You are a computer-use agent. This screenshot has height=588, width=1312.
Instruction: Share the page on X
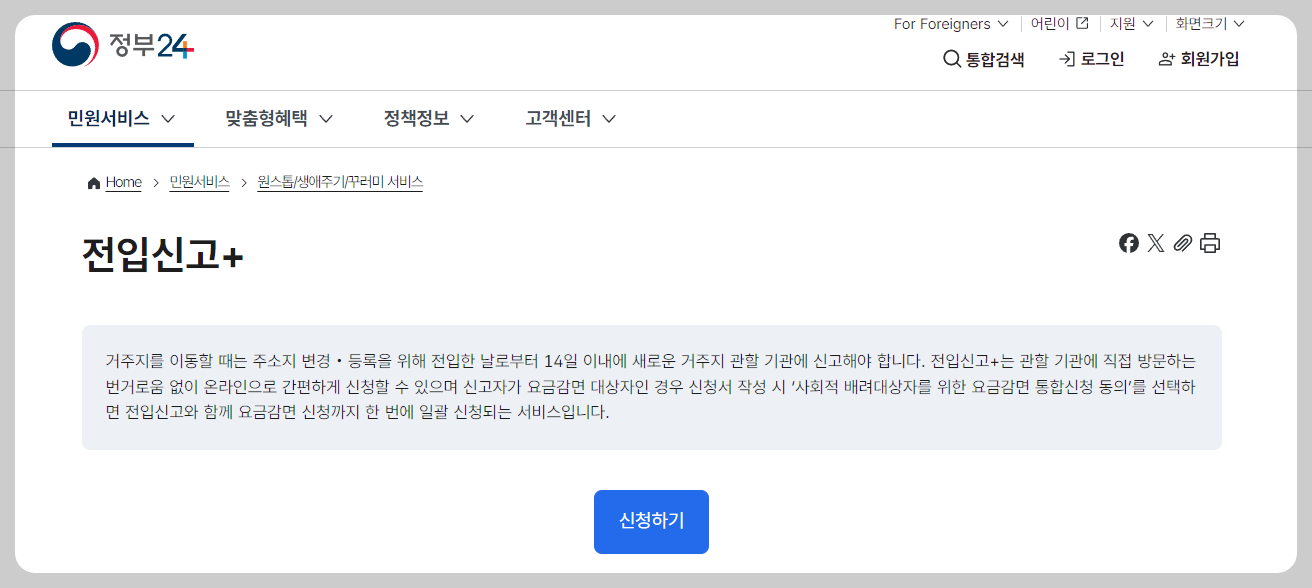click(x=1156, y=242)
